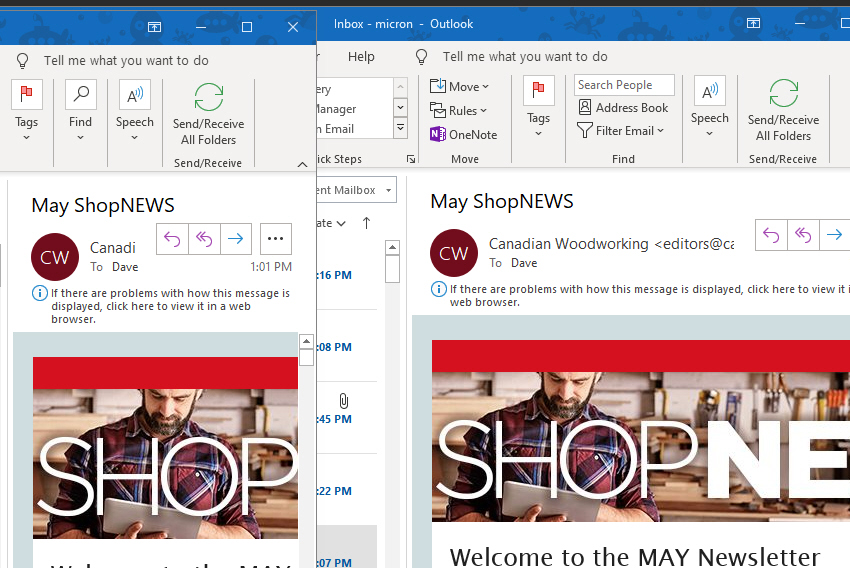Click Send/Receive All Folders in Inbox window

point(783,111)
